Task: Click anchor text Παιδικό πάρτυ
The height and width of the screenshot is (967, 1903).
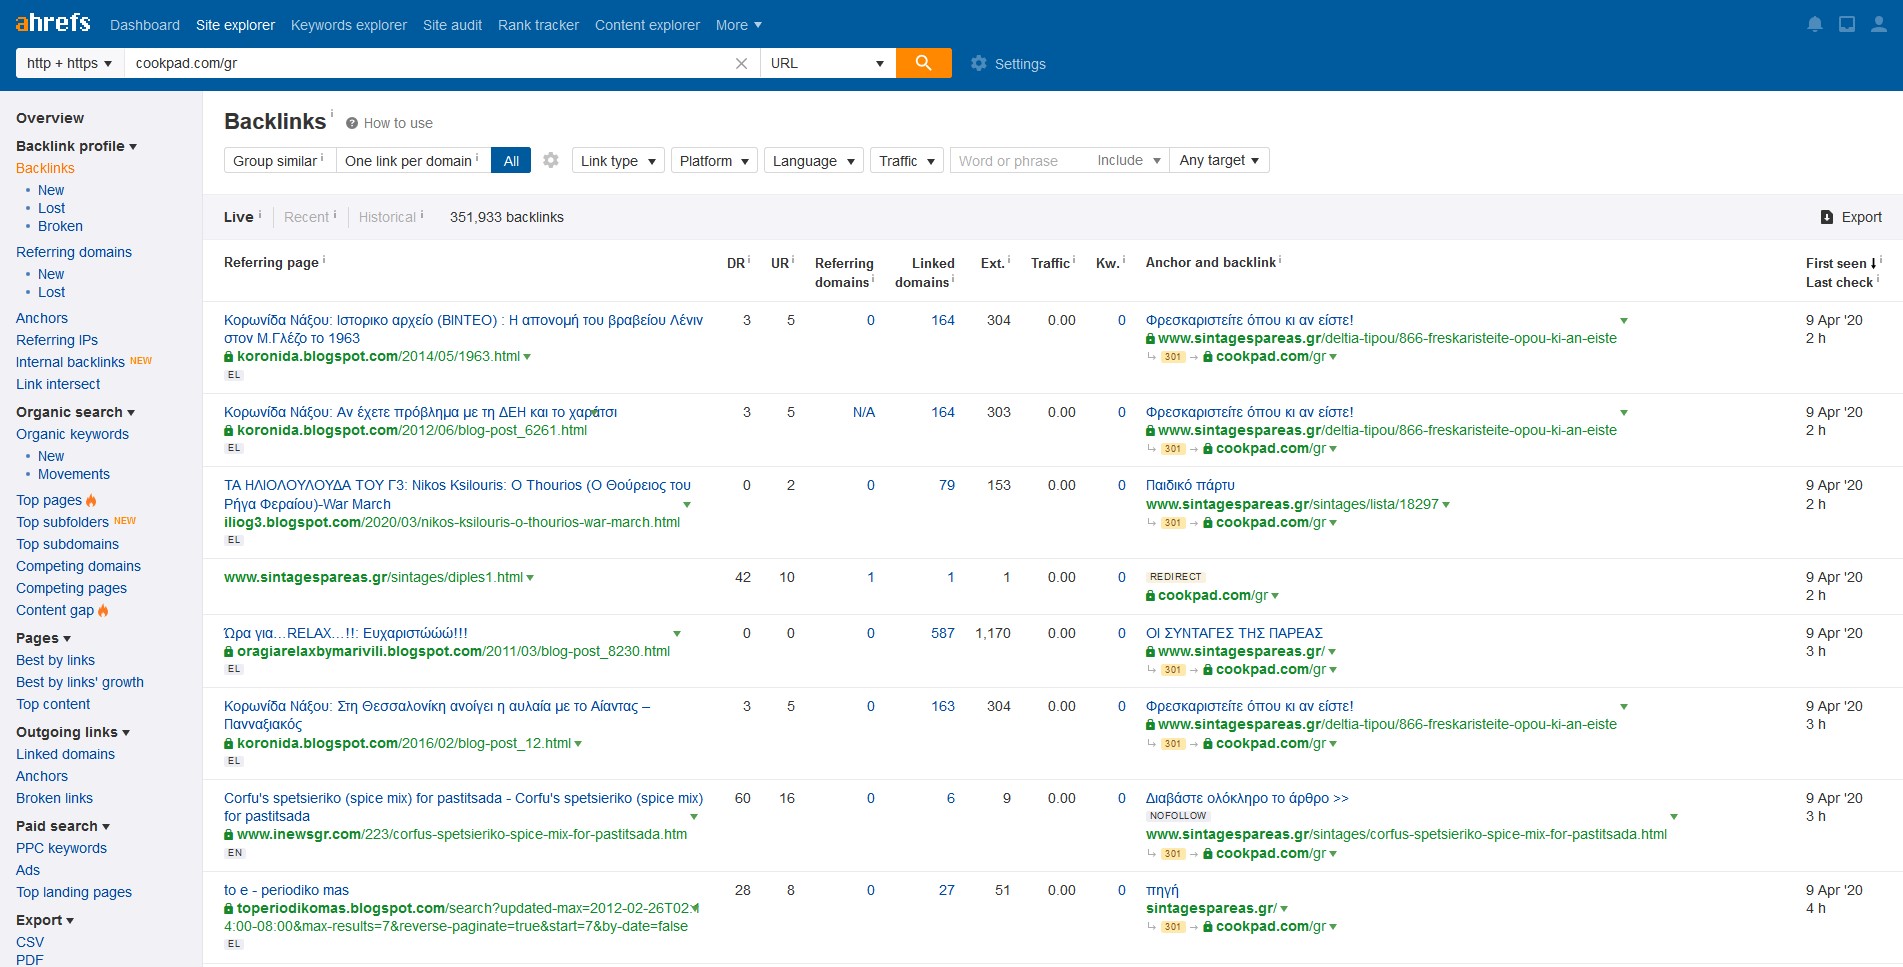Action: click(x=1190, y=485)
